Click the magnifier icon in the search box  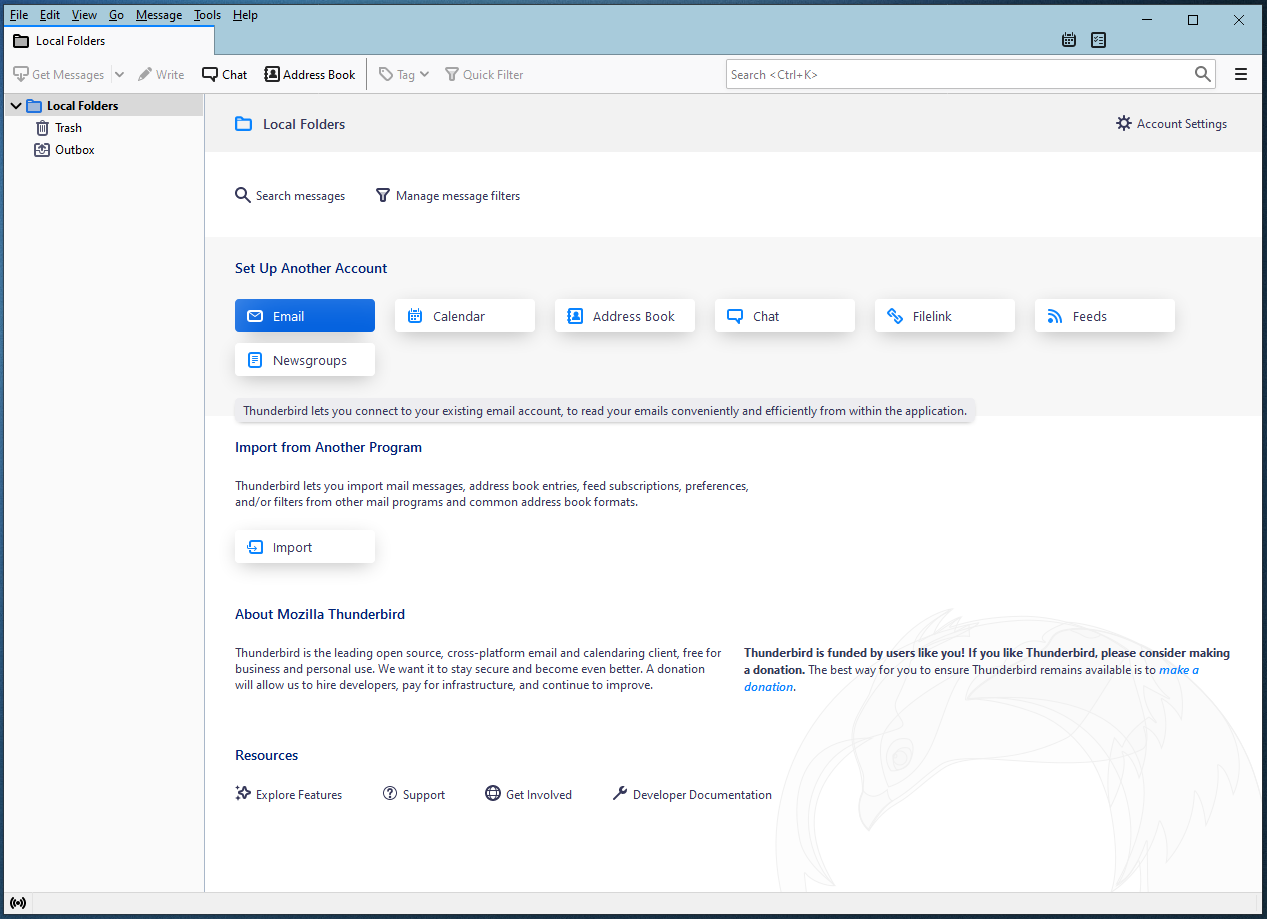pos(1202,74)
